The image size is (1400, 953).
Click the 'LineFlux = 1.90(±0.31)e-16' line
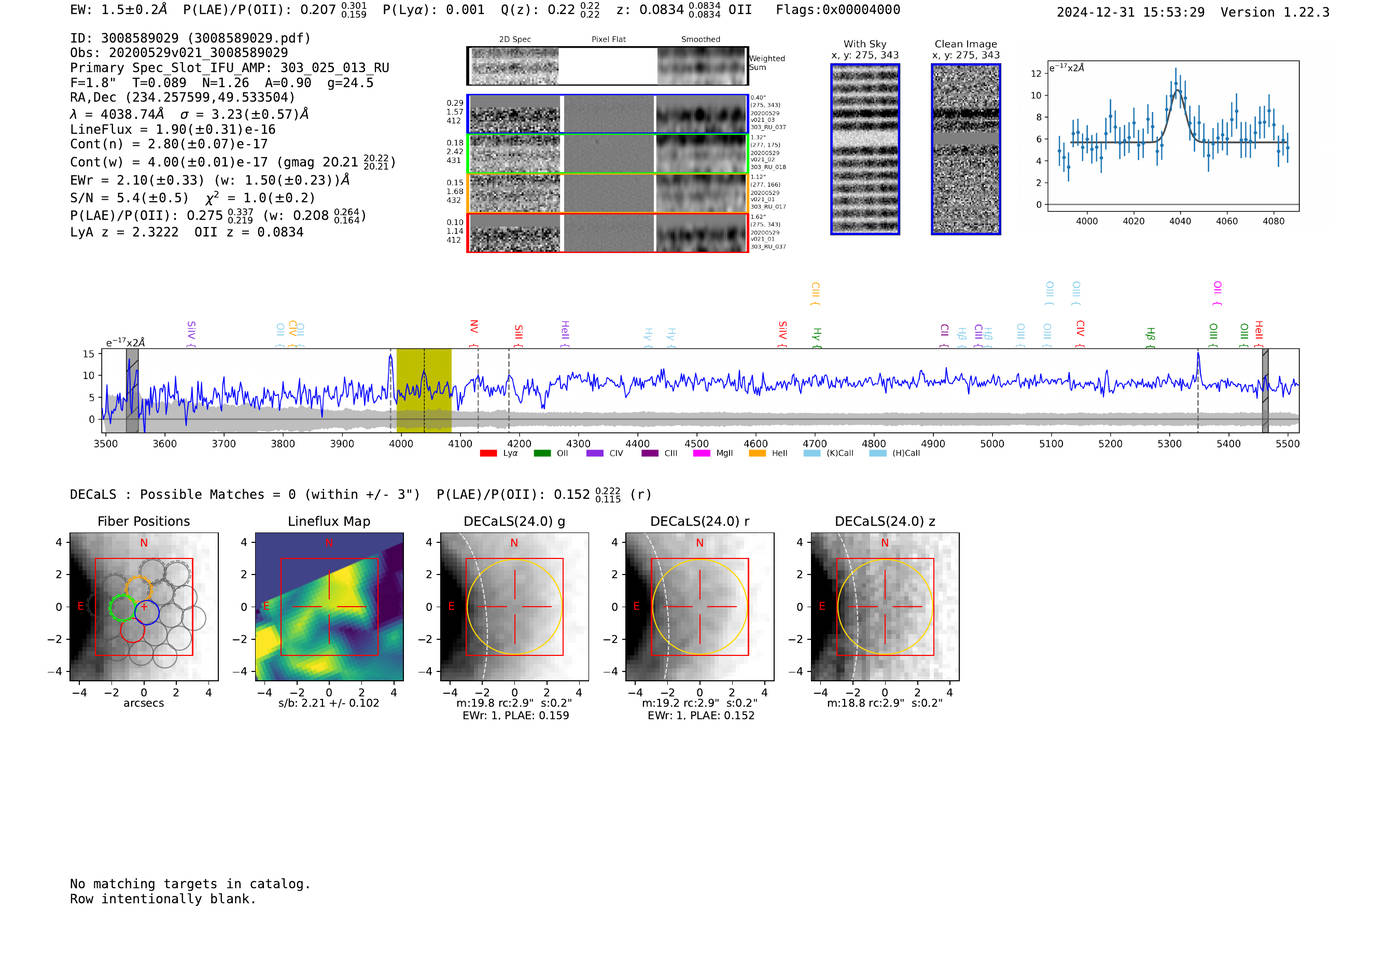tap(173, 129)
